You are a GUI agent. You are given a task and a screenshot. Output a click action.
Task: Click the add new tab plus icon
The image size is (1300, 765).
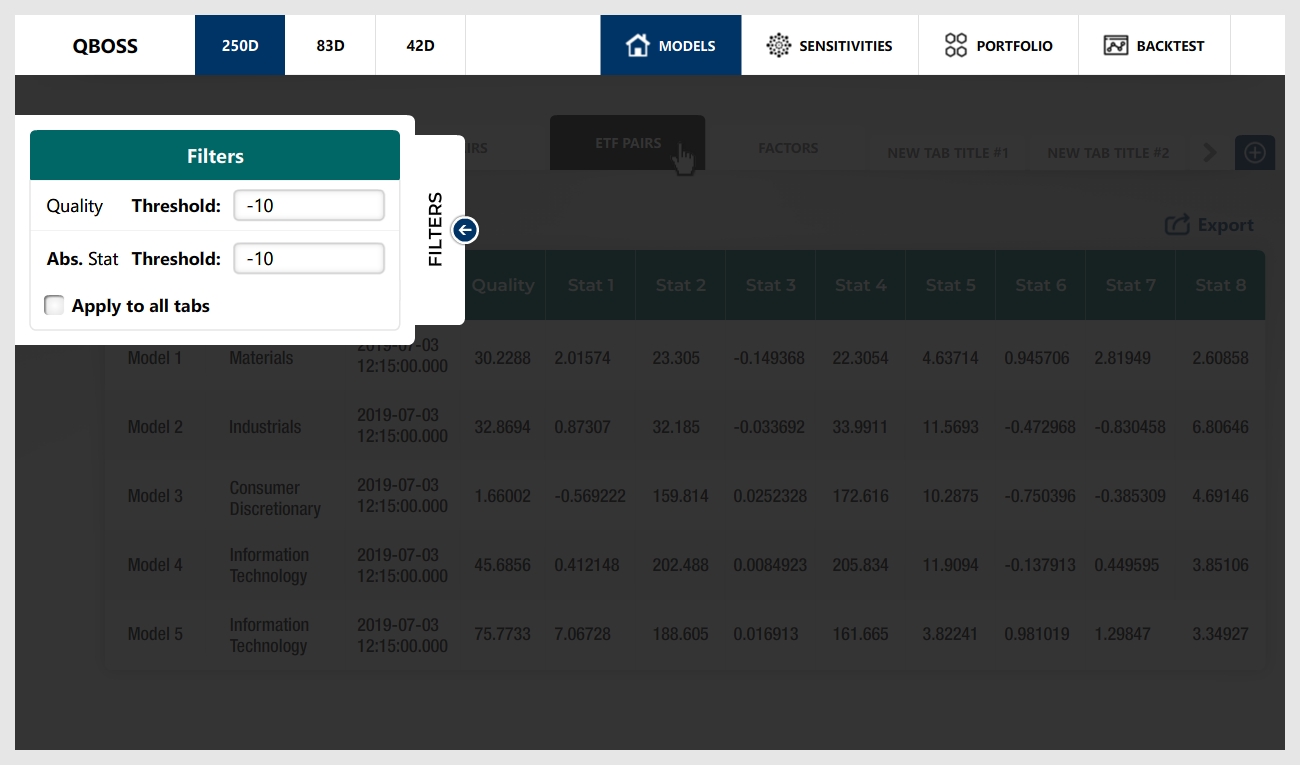(x=1255, y=153)
